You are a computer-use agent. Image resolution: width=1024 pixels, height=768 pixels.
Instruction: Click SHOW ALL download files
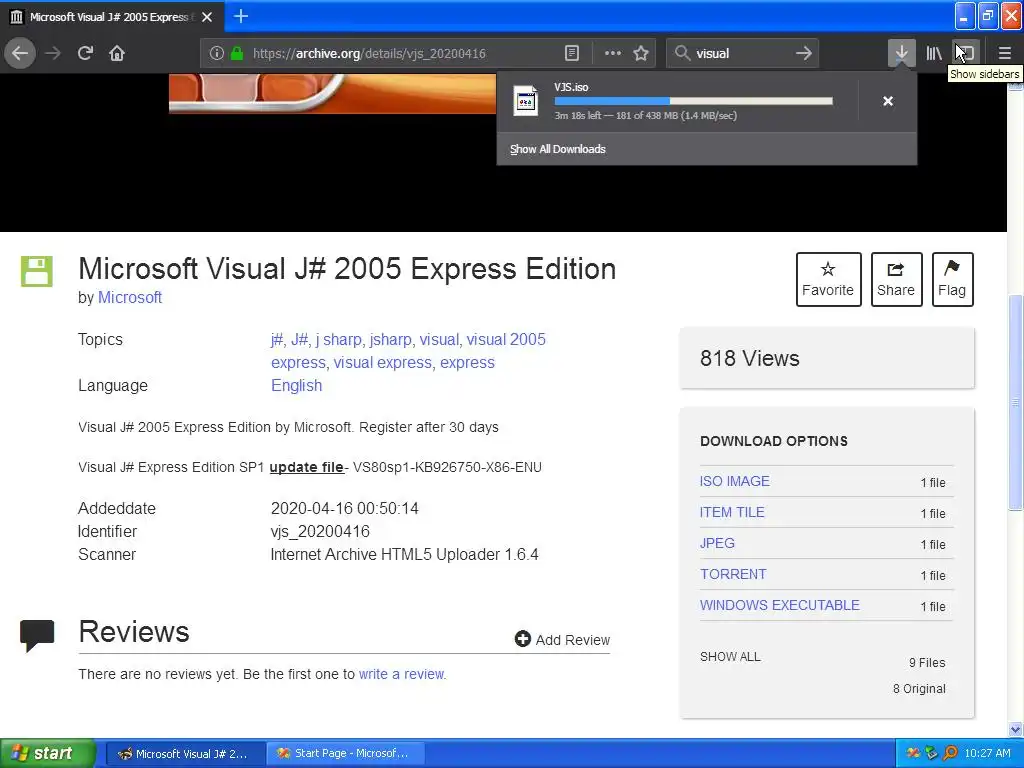(x=730, y=656)
